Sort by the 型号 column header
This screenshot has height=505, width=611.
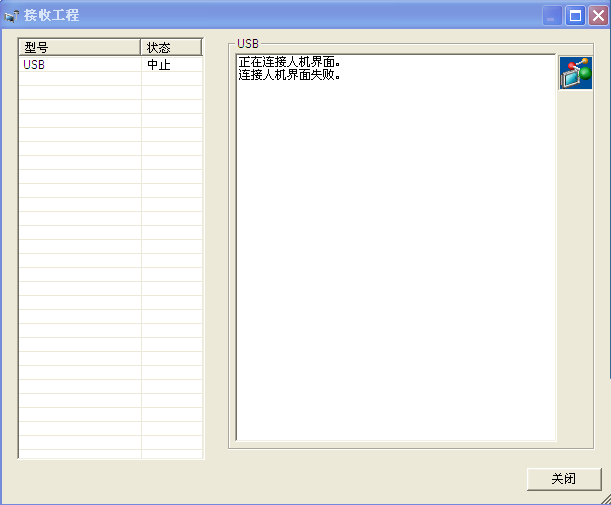point(80,47)
